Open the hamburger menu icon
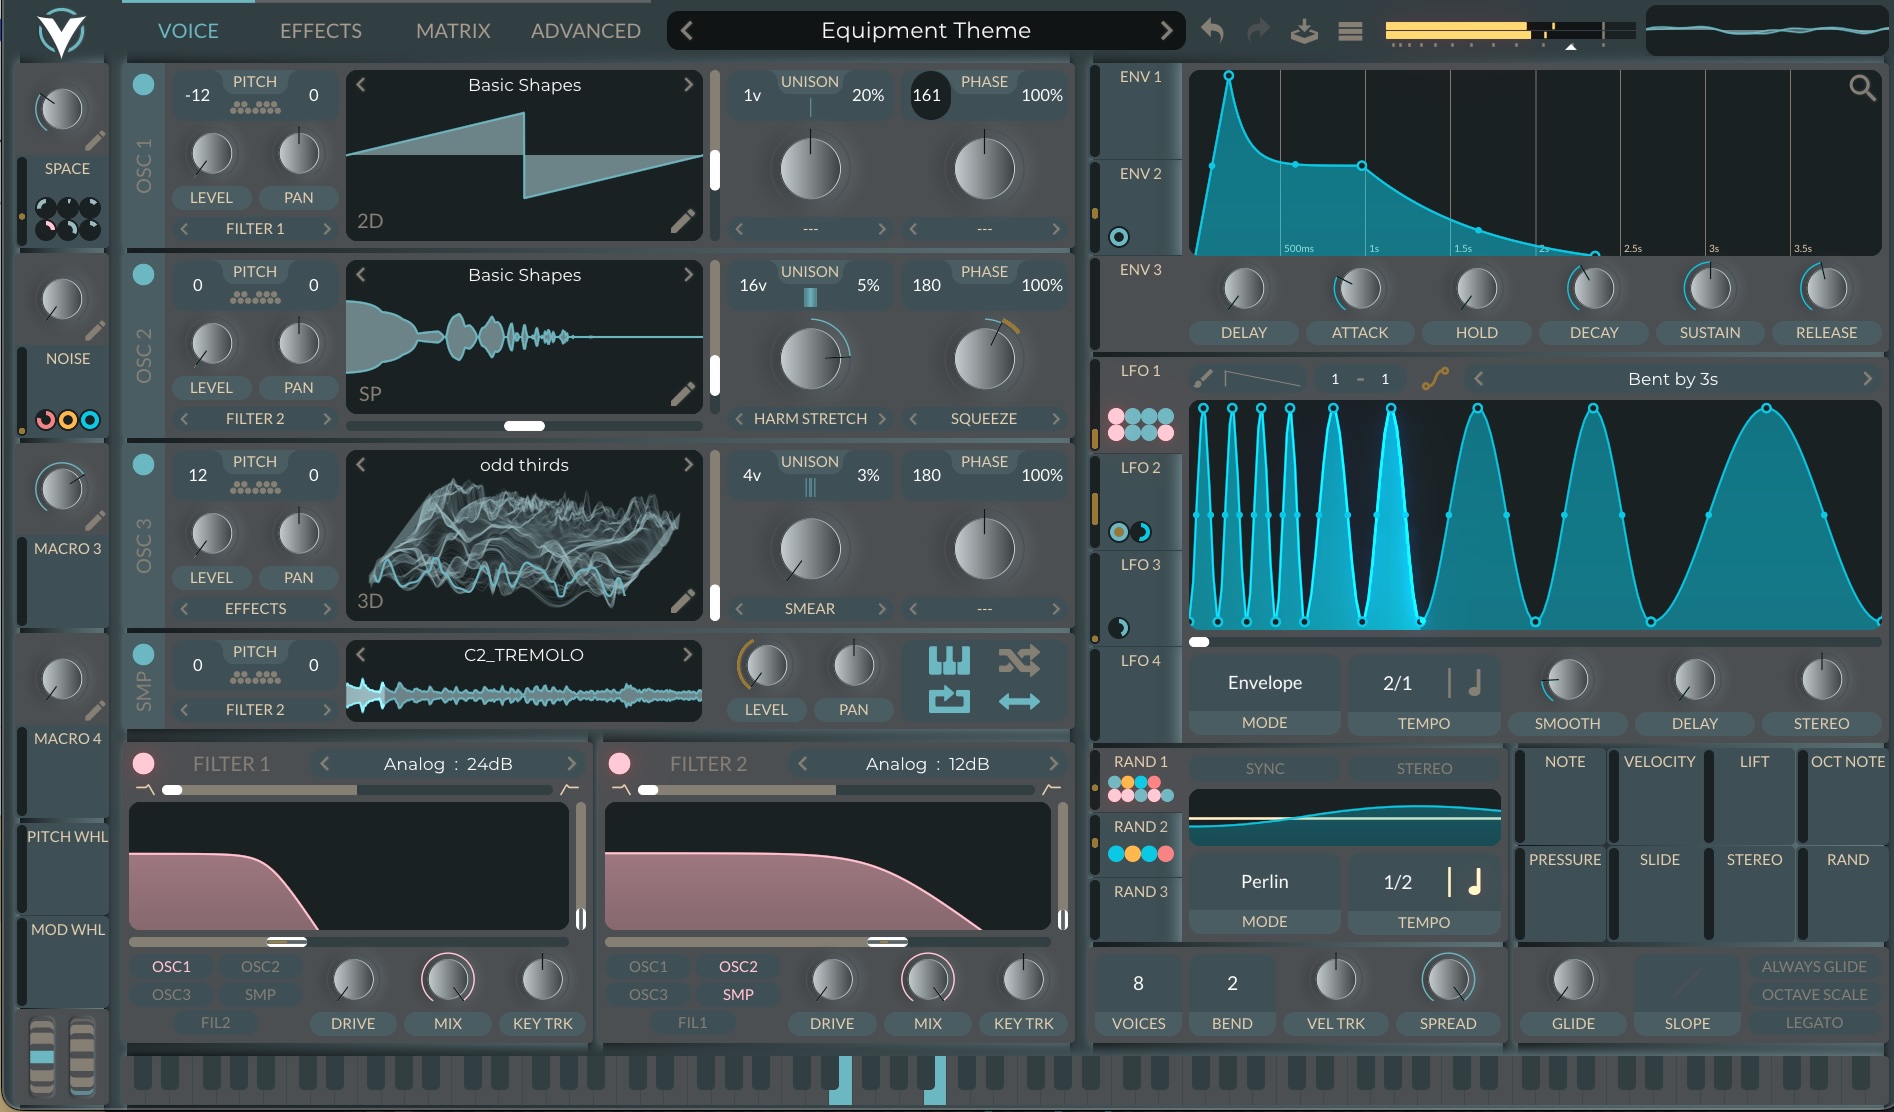Image resolution: width=1894 pixels, height=1112 pixels. tap(1350, 31)
